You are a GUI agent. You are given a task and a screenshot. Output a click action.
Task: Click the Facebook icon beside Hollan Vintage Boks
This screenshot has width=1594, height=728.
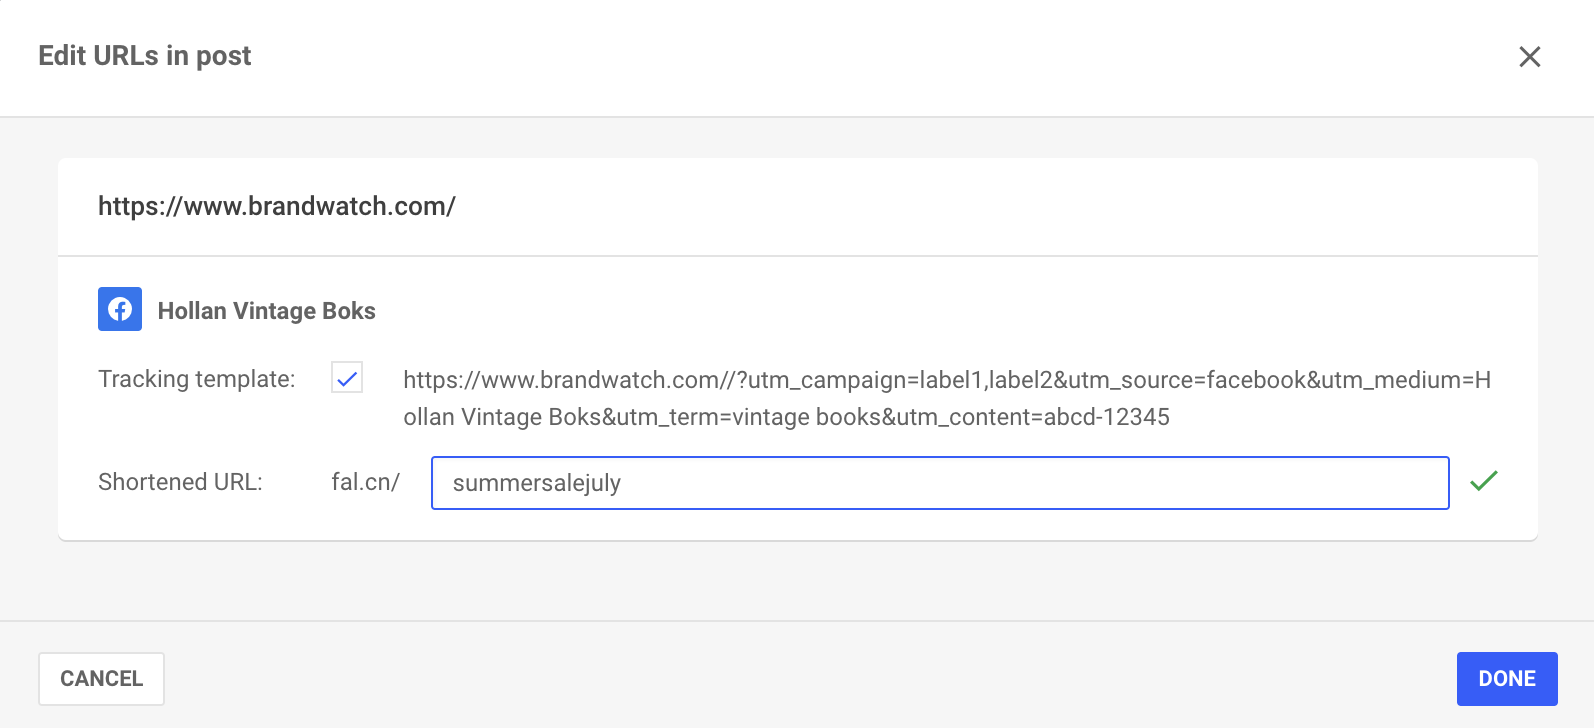[x=120, y=310]
